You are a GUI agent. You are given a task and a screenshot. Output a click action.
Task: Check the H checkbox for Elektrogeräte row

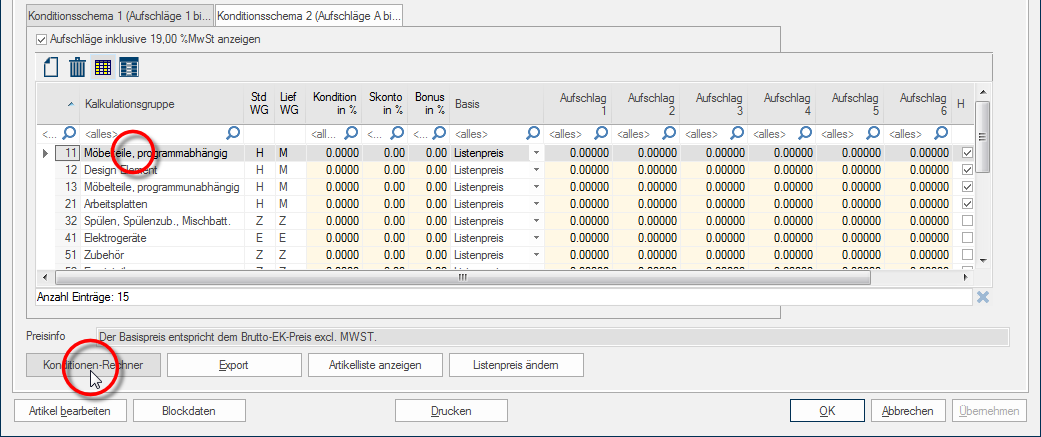[x=966, y=238]
